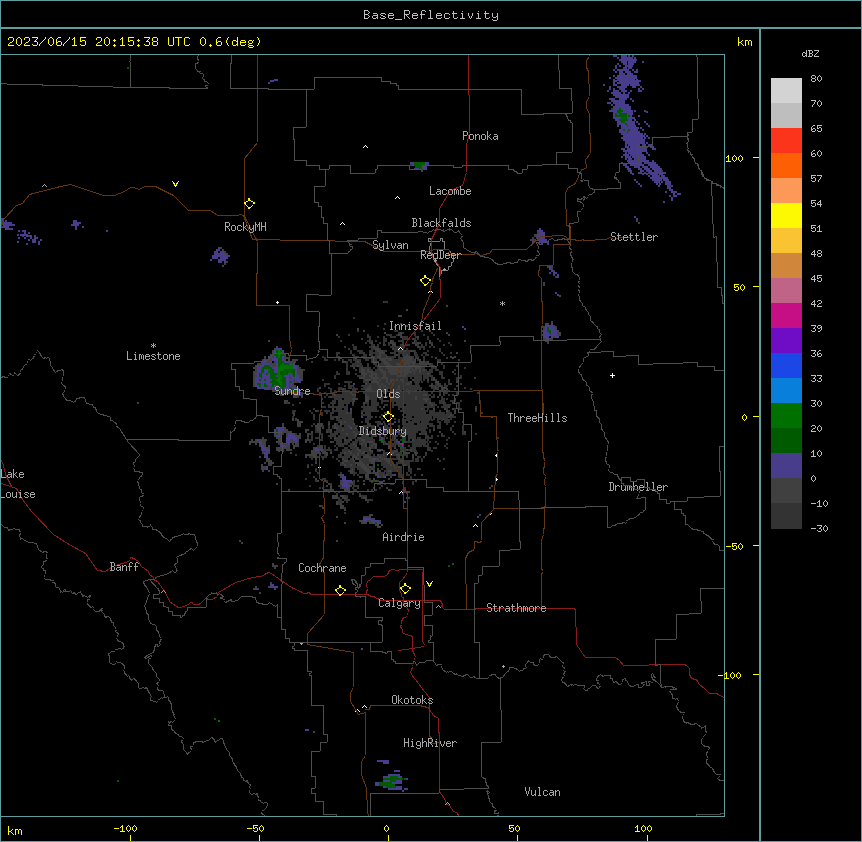The image size is (862, 842).
Task: Click the red 65 dBZ legend swatch
Action: (786, 141)
